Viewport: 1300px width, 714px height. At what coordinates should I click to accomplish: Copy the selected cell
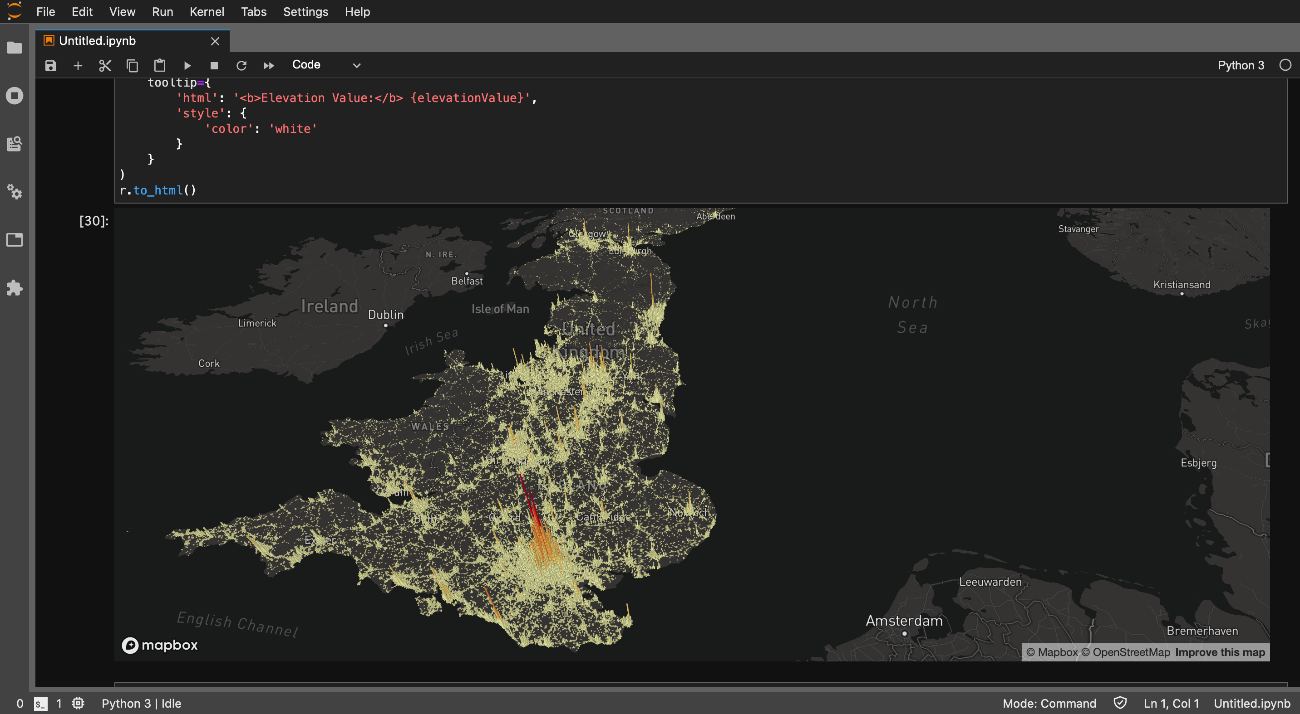click(132, 65)
